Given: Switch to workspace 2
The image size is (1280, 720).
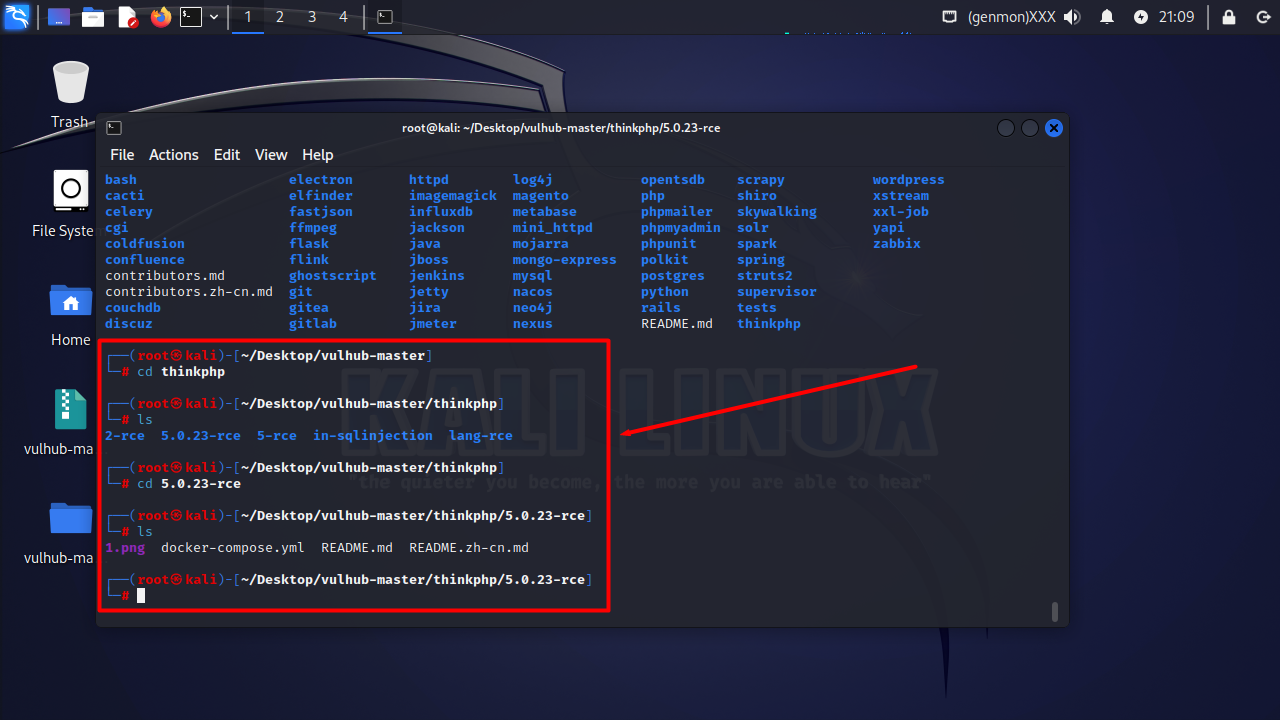Looking at the screenshot, I should click(280, 17).
